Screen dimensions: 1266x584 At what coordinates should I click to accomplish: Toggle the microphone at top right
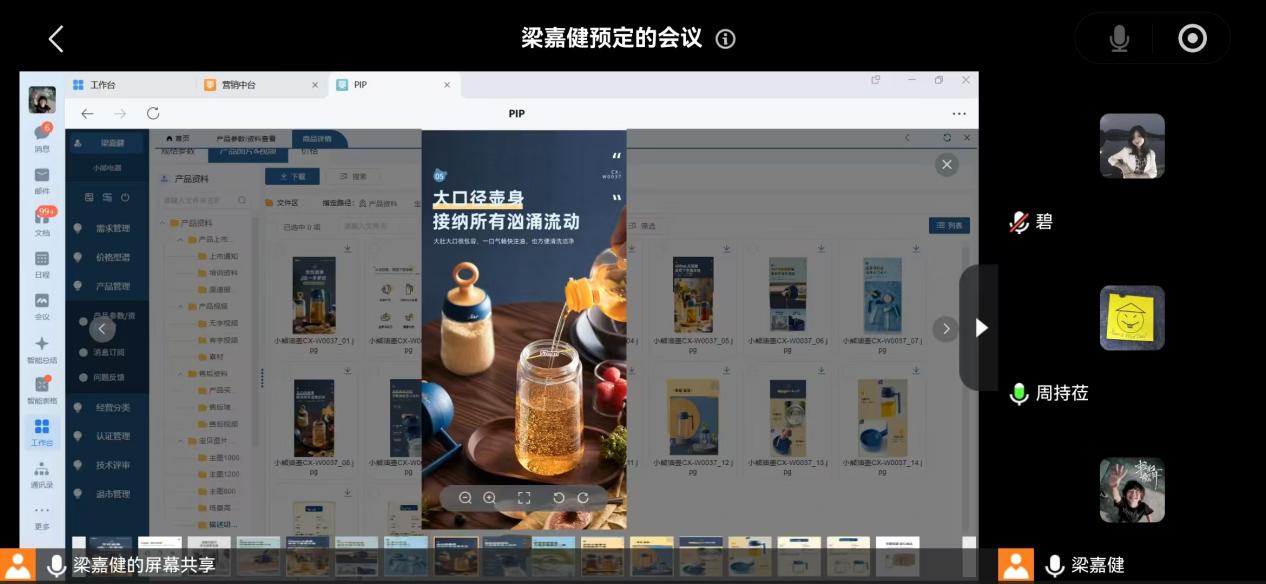1119,39
